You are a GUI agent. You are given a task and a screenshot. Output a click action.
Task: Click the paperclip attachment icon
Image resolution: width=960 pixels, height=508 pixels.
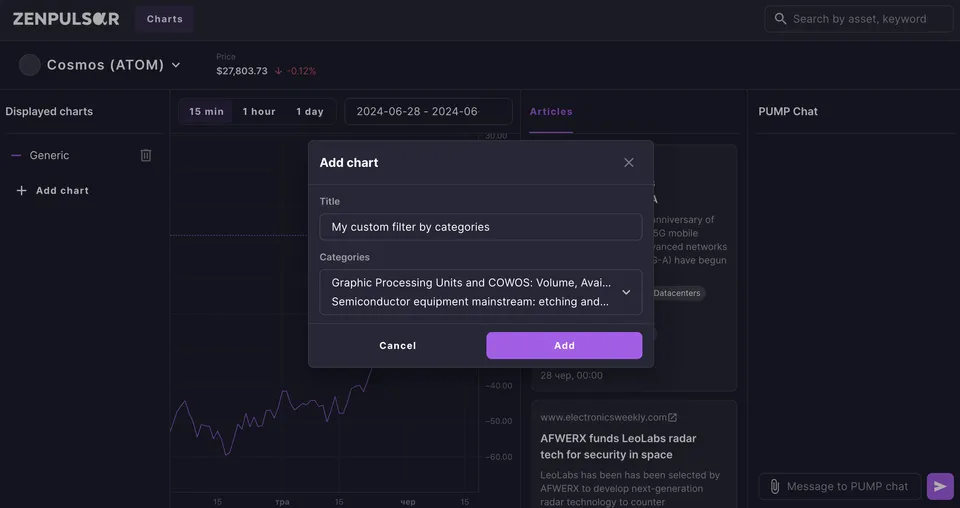pos(774,487)
